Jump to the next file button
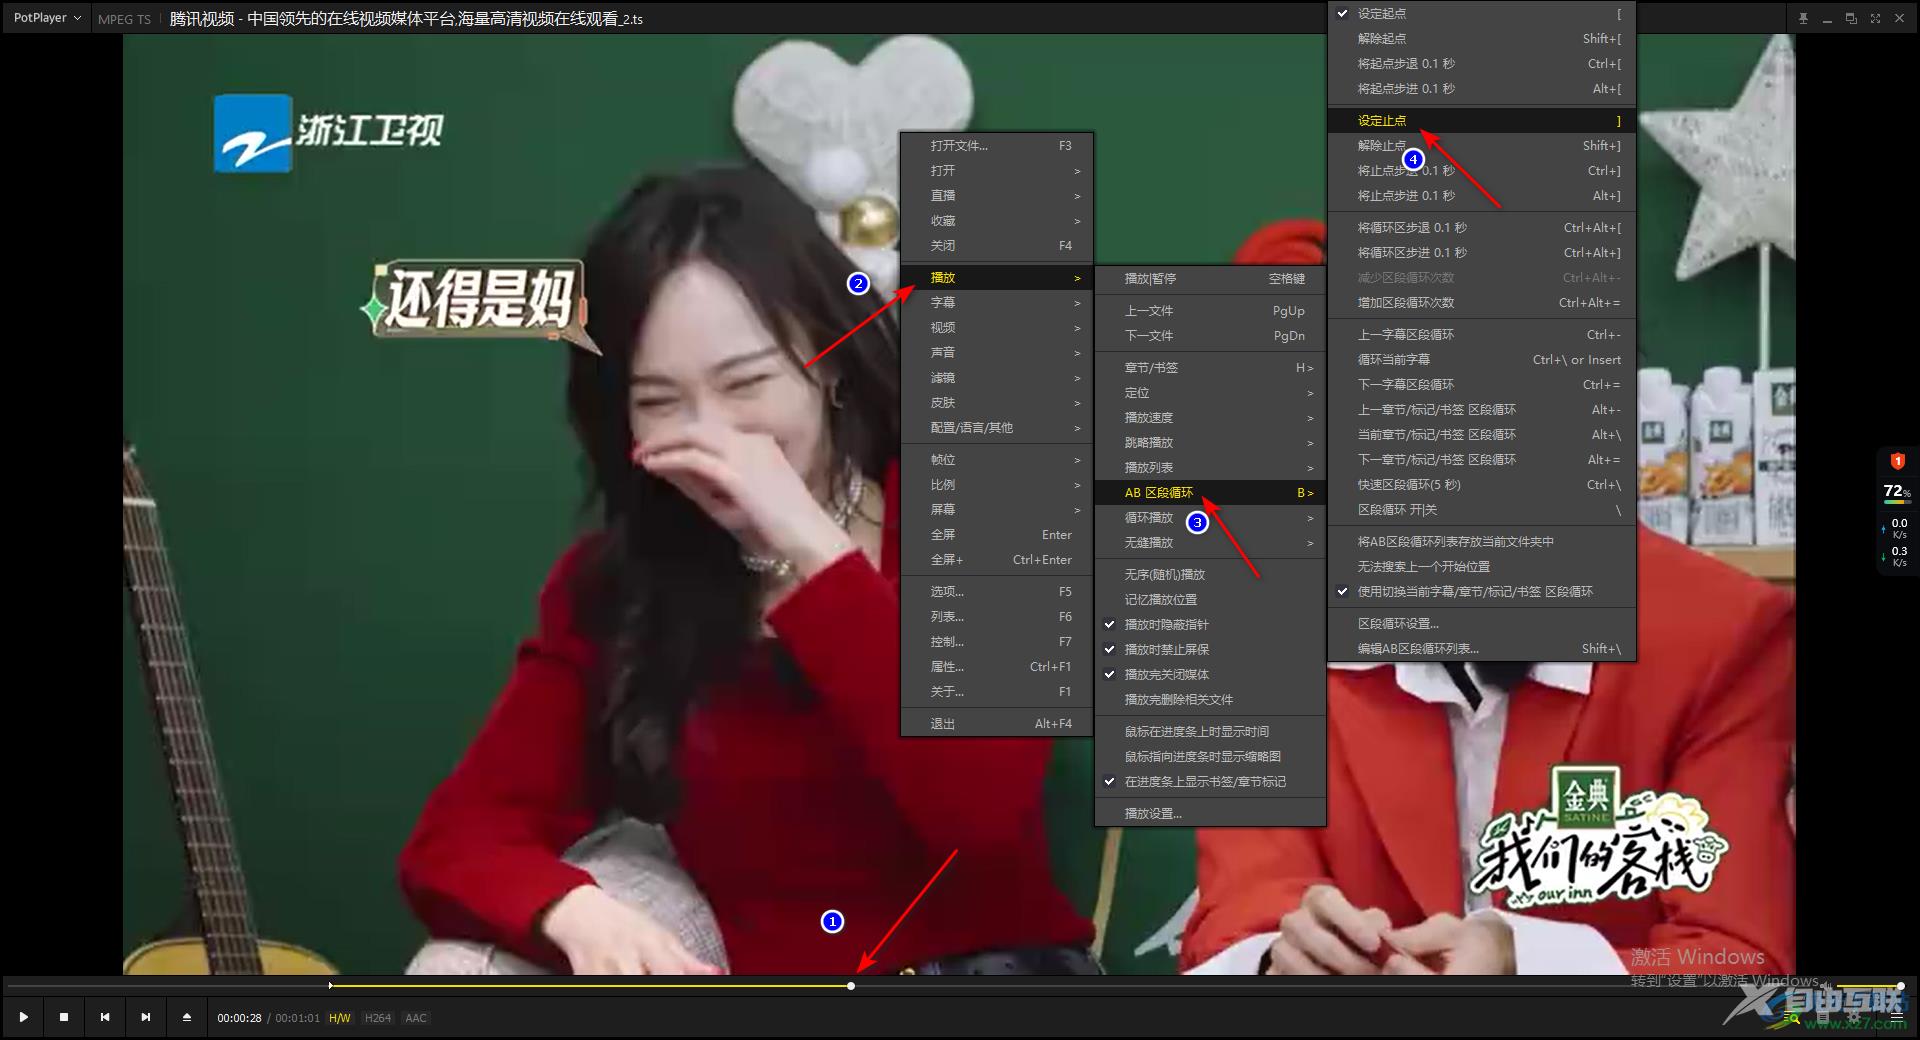Viewport: 1920px width, 1040px height. coord(146,1017)
